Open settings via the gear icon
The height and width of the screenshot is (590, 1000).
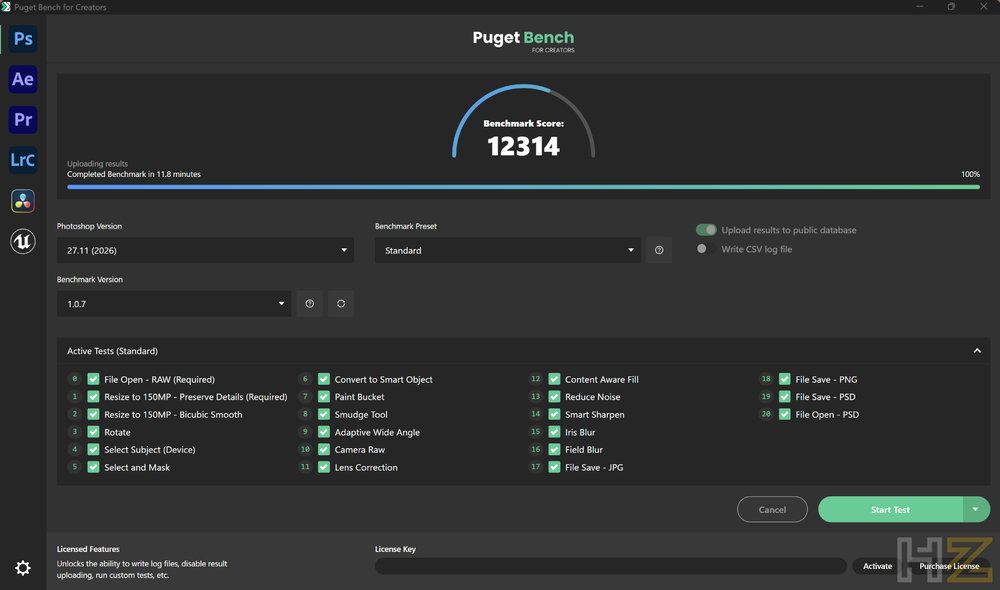pos(23,568)
